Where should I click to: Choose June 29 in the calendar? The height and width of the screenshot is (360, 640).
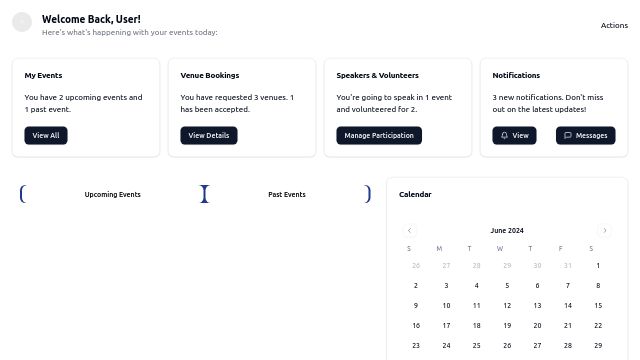[x=598, y=346]
